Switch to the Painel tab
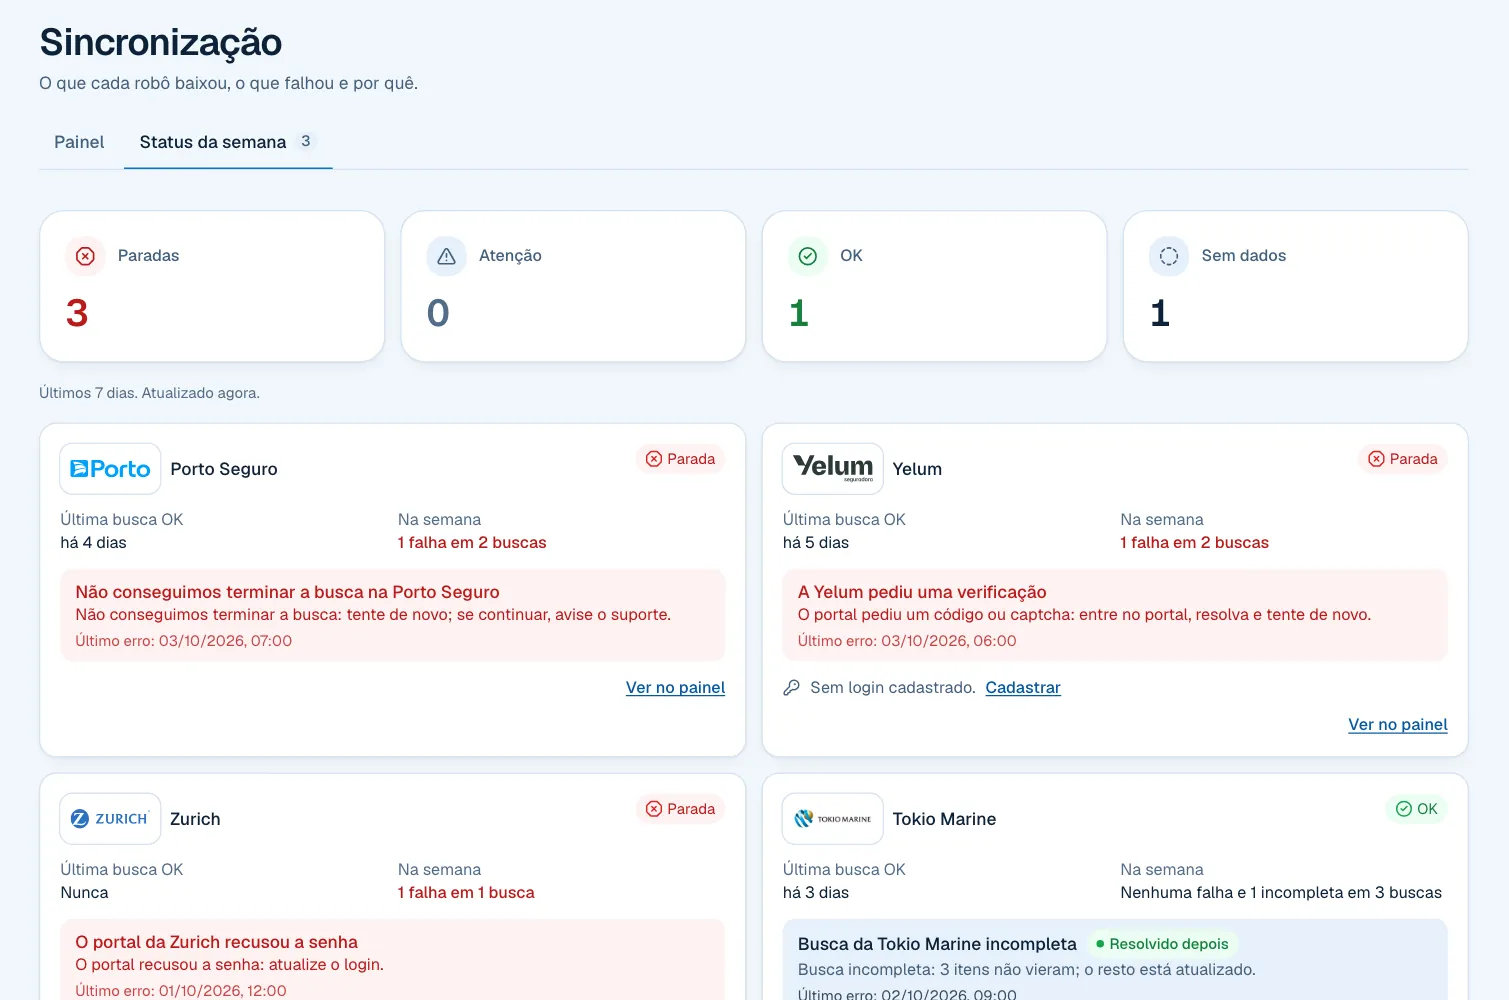Screen dimensions: 1509x1000 click(79, 142)
